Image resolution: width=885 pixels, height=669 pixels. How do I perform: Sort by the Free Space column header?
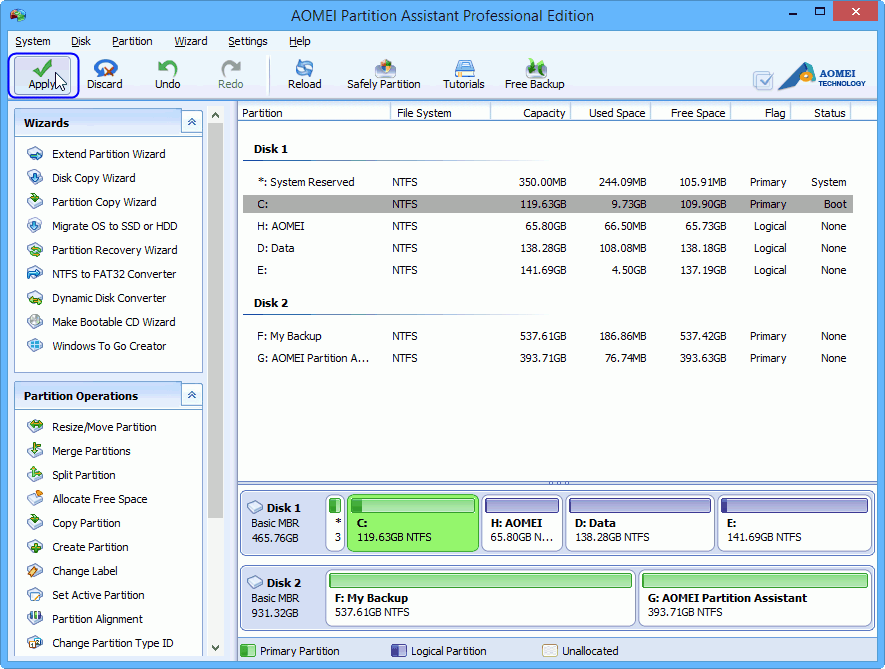691,113
